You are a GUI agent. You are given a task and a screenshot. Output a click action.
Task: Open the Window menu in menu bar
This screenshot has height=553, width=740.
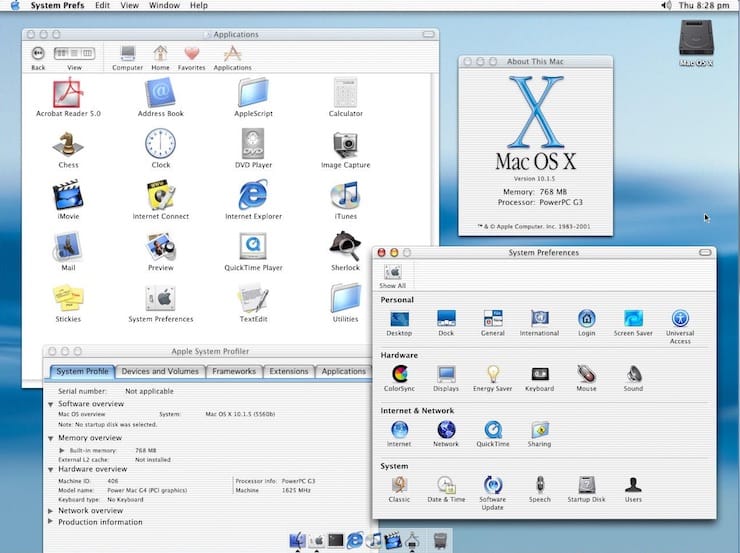coord(164,6)
